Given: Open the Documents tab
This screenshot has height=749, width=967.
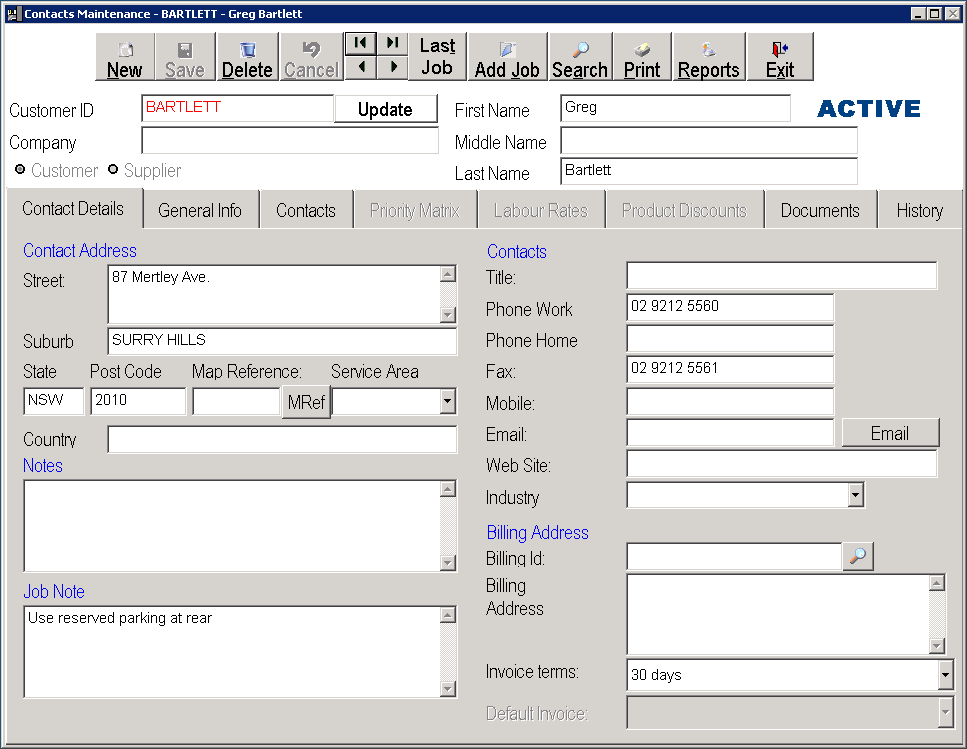Looking at the screenshot, I should click(820, 210).
